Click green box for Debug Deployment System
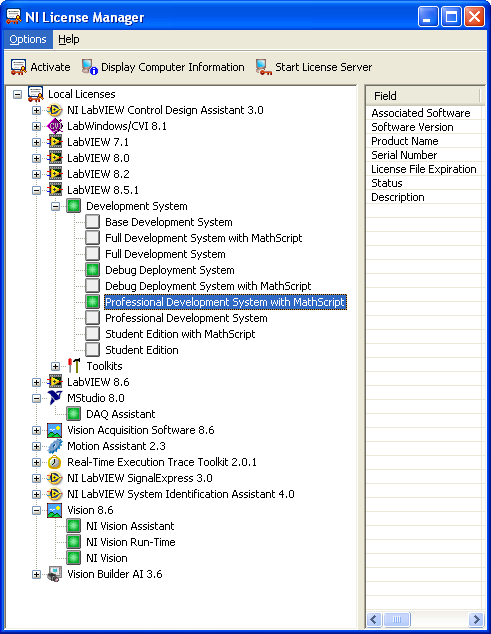 [x=93, y=270]
